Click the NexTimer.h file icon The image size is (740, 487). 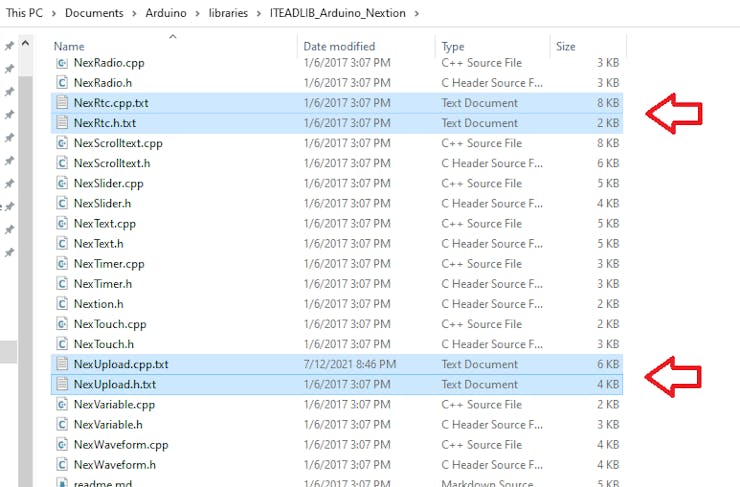[x=62, y=284]
